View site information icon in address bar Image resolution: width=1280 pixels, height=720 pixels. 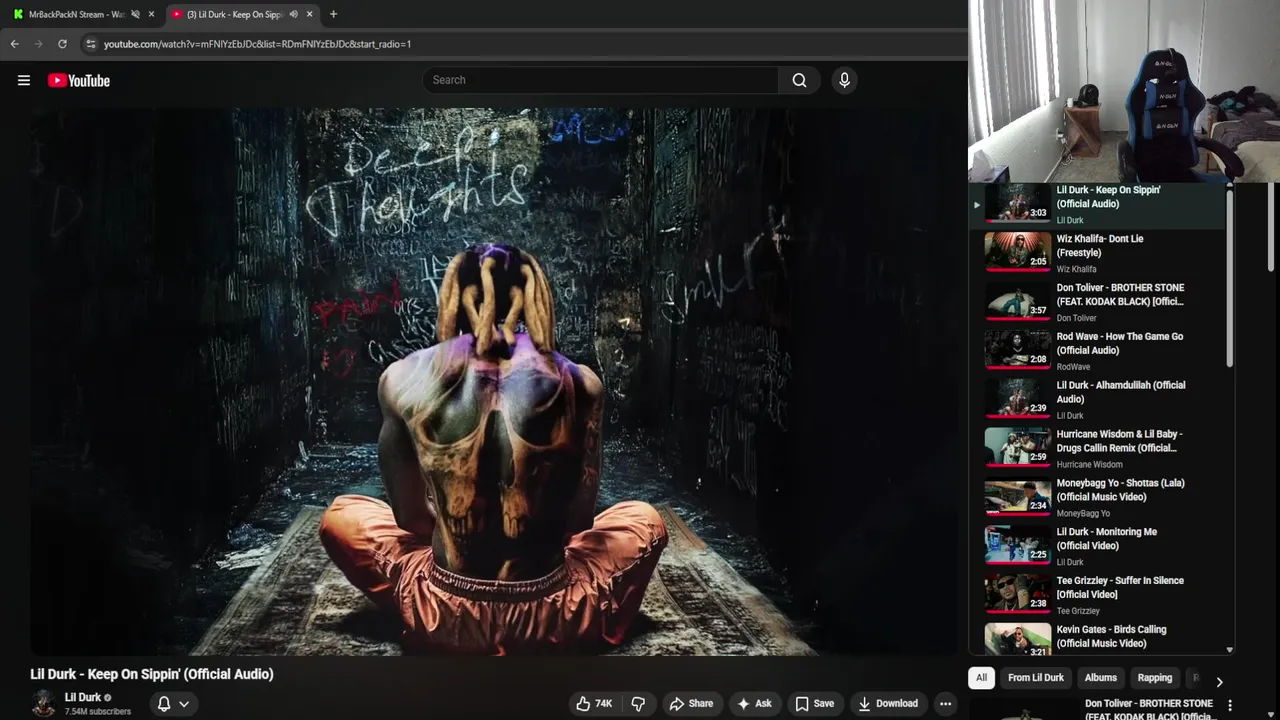90,44
